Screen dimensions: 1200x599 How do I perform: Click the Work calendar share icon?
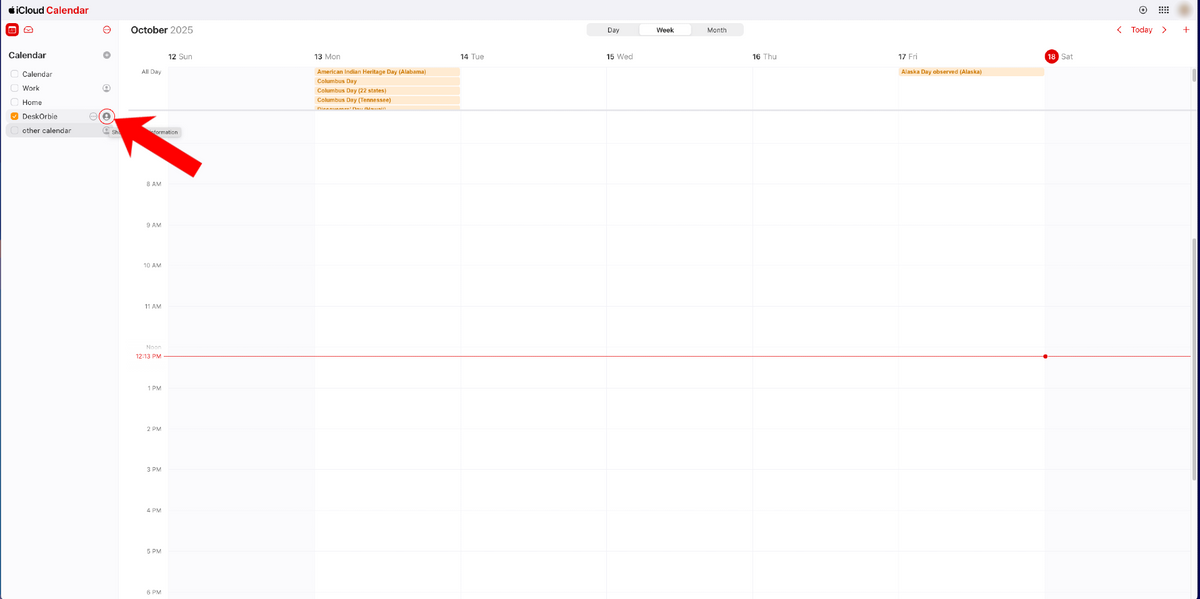(x=107, y=88)
